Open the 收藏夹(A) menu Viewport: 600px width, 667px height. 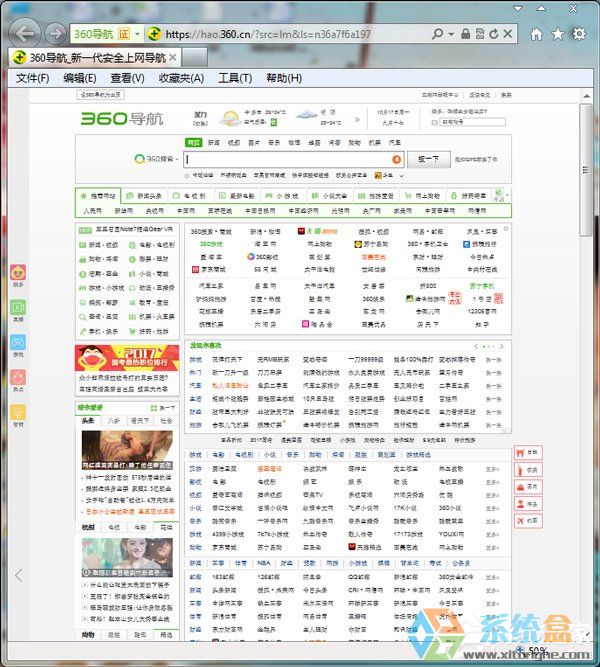(x=181, y=78)
